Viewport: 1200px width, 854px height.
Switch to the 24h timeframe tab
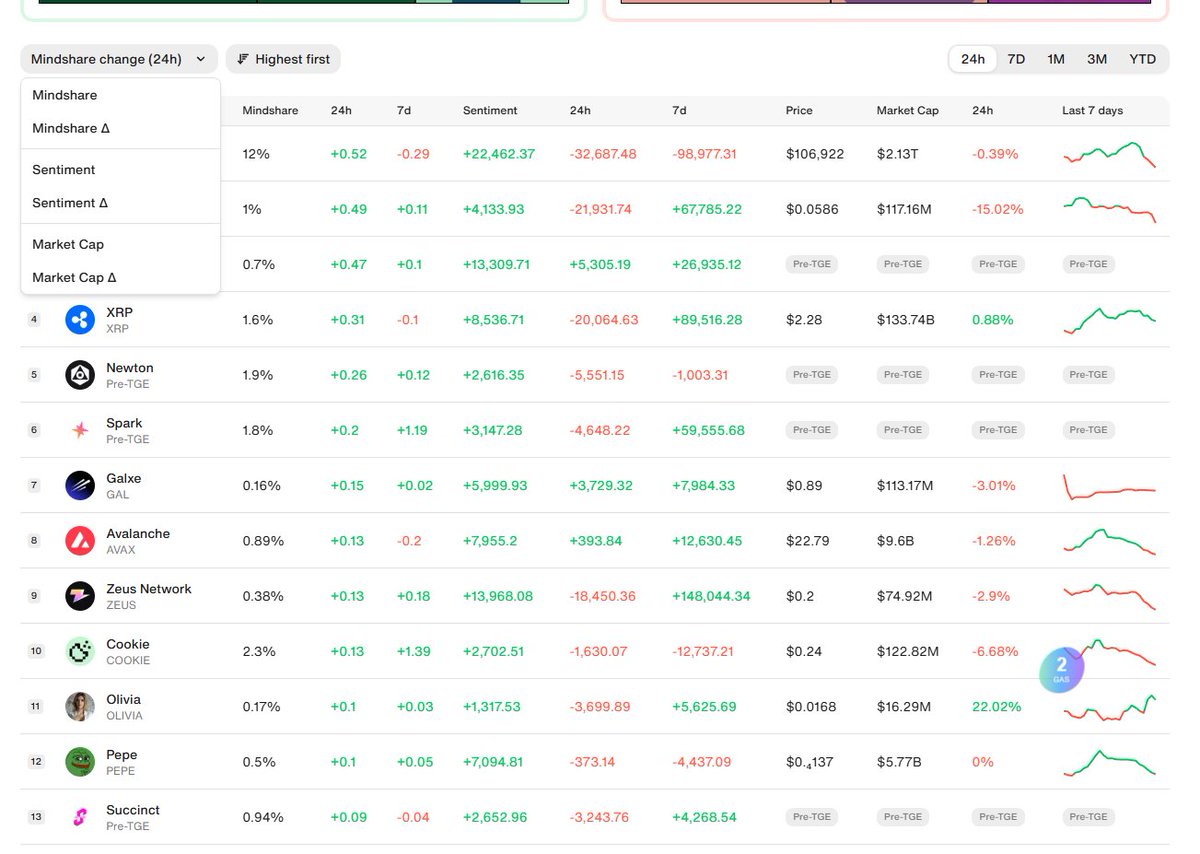[973, 59]
